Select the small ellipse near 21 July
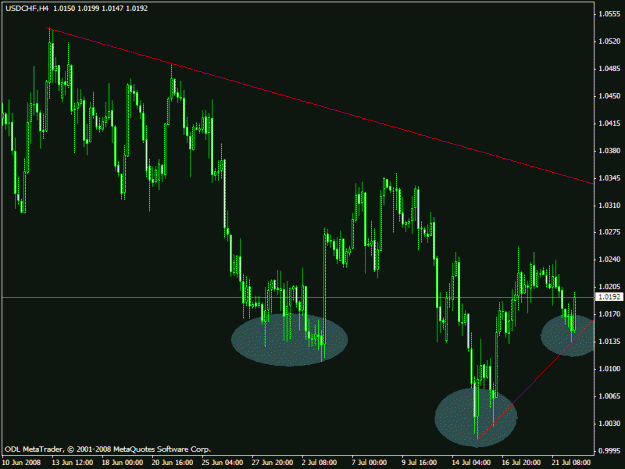The height and width of the screenshot is (469, 625). point(568,336)
